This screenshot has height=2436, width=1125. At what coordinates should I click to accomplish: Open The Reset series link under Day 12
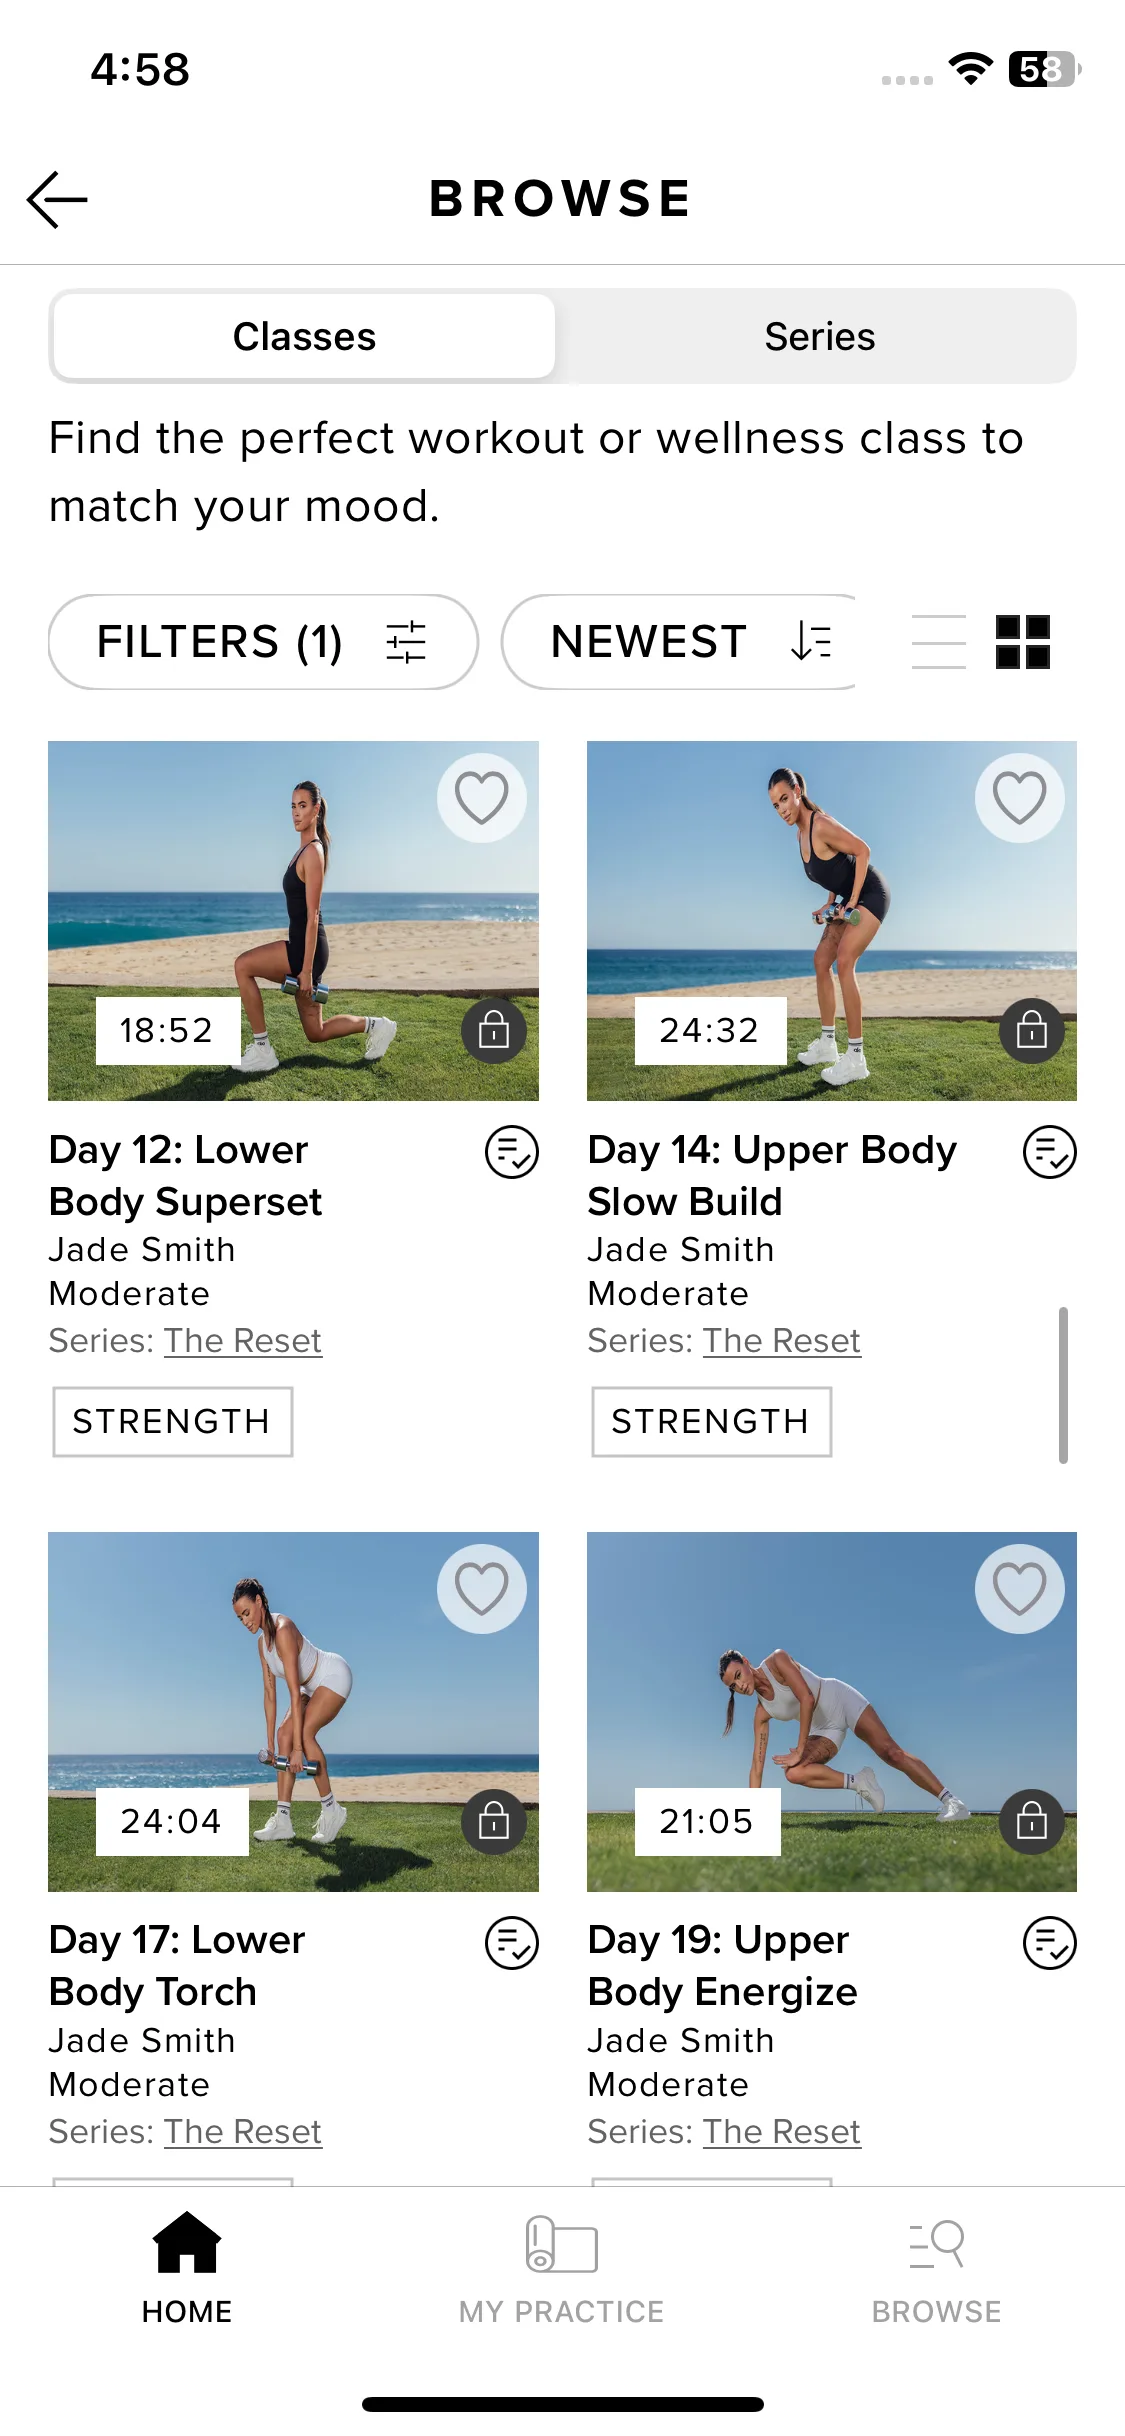[243, 1340]
